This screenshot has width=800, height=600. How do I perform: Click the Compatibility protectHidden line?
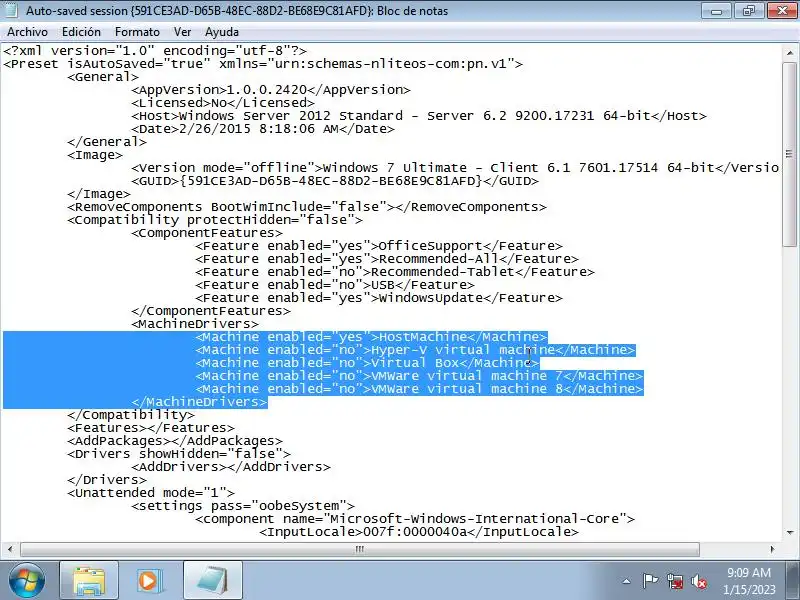215,220
